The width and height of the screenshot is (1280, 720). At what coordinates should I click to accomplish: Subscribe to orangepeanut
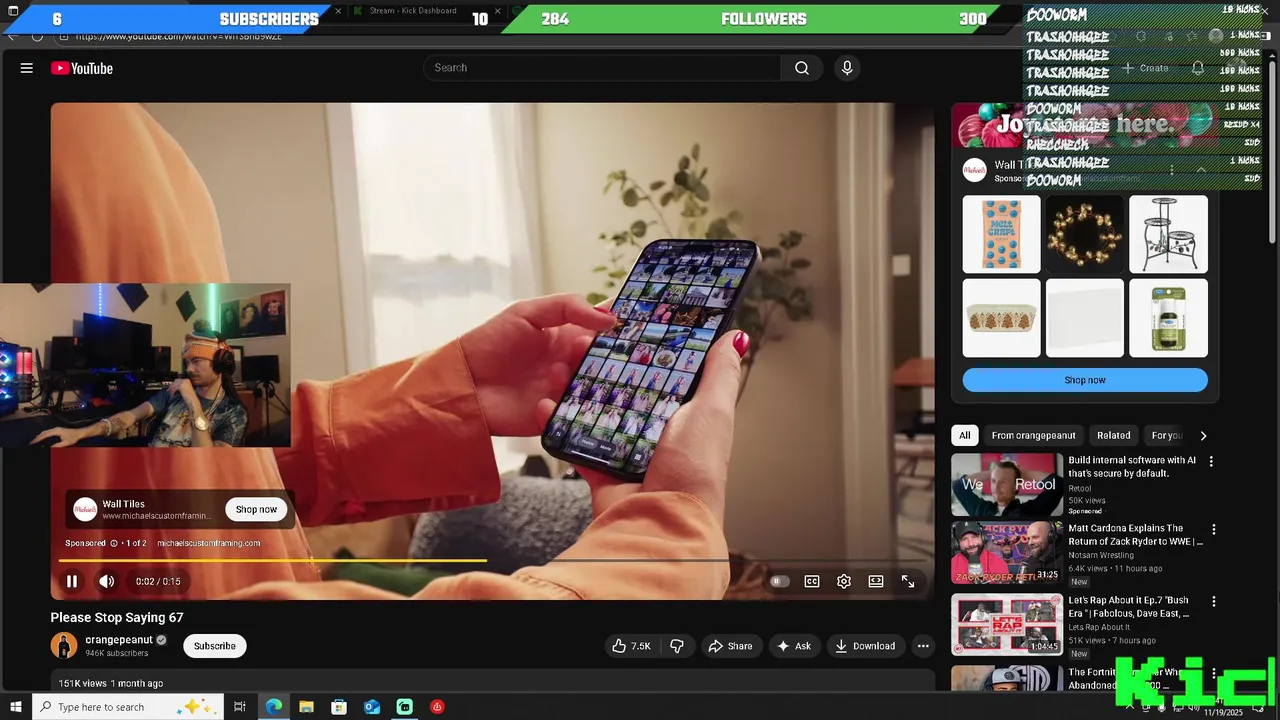(x=215, y=646)
